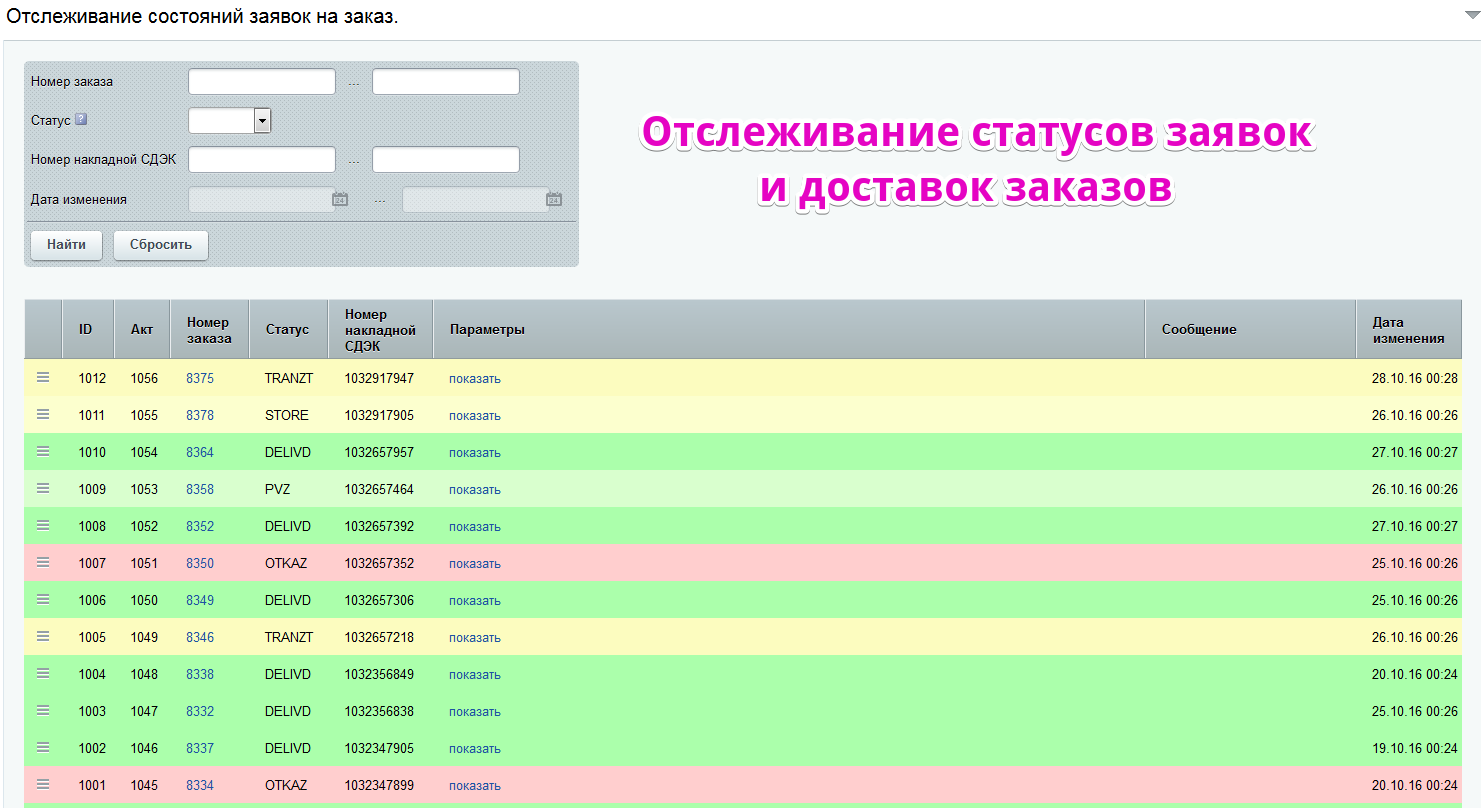The width and height of the screenshot is (1481, 808).
Task: Click the Найти button
Action: pyautogui.click(x=66, y=245)
